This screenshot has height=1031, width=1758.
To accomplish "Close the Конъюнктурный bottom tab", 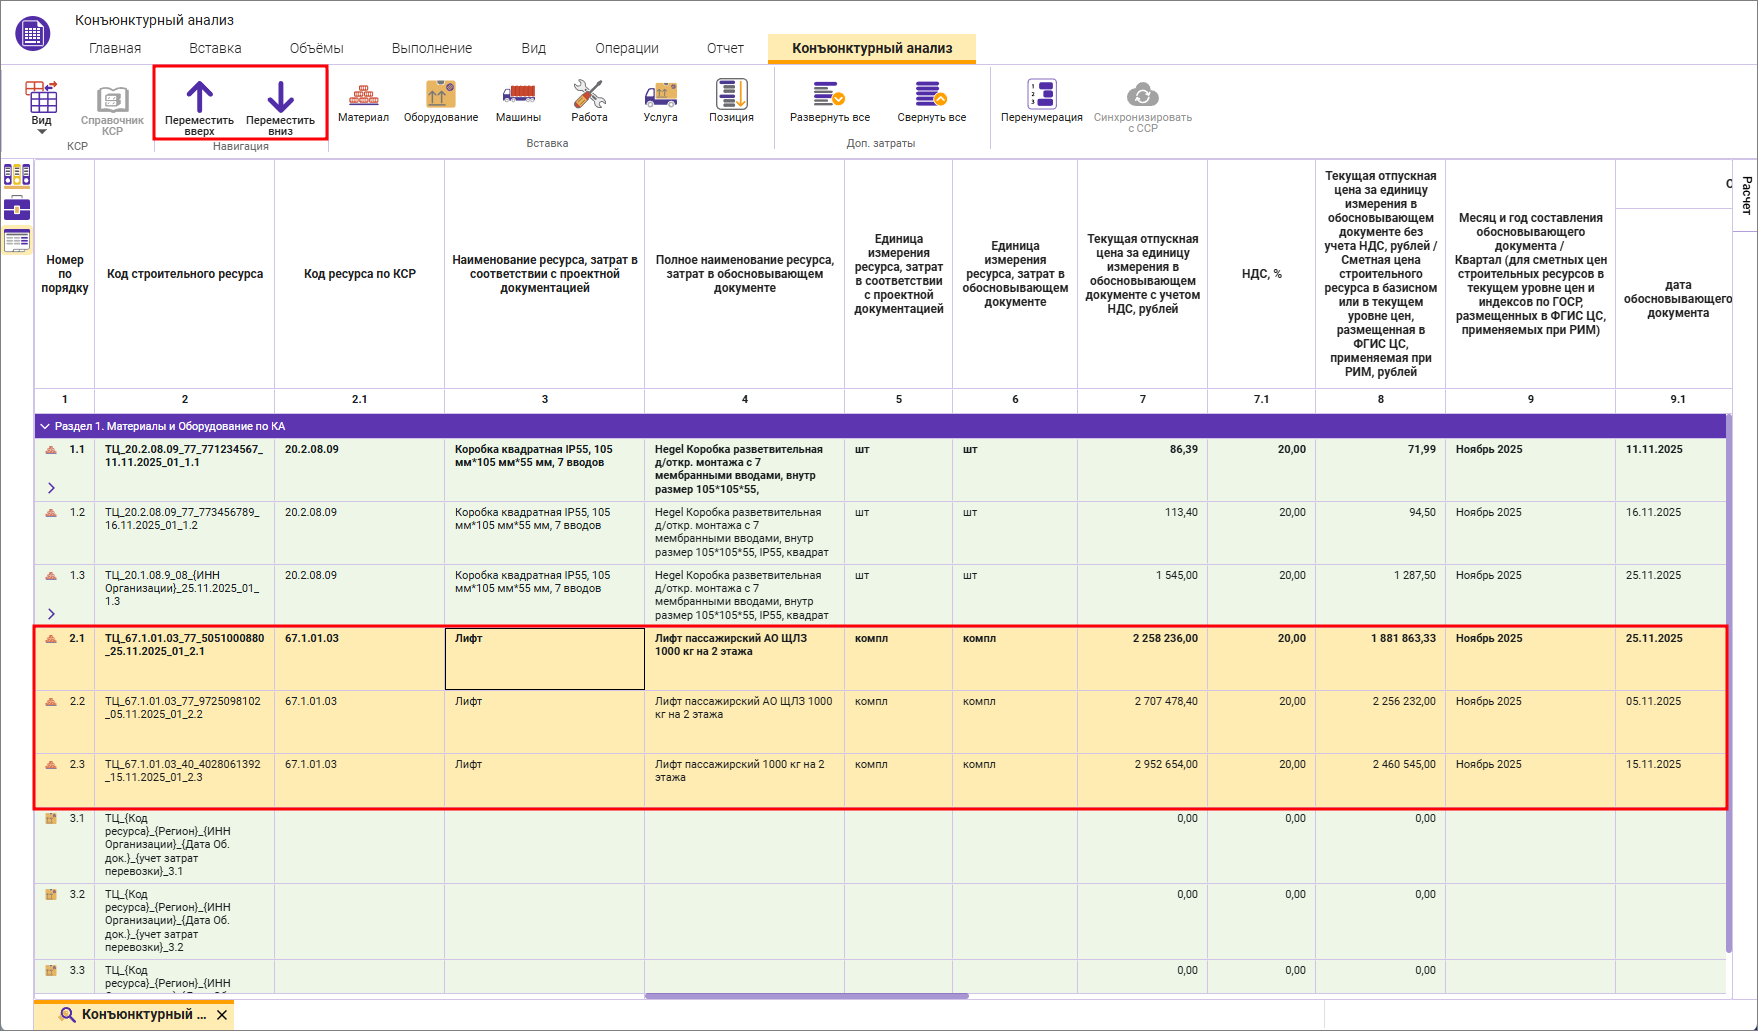I will [222, 1015].
